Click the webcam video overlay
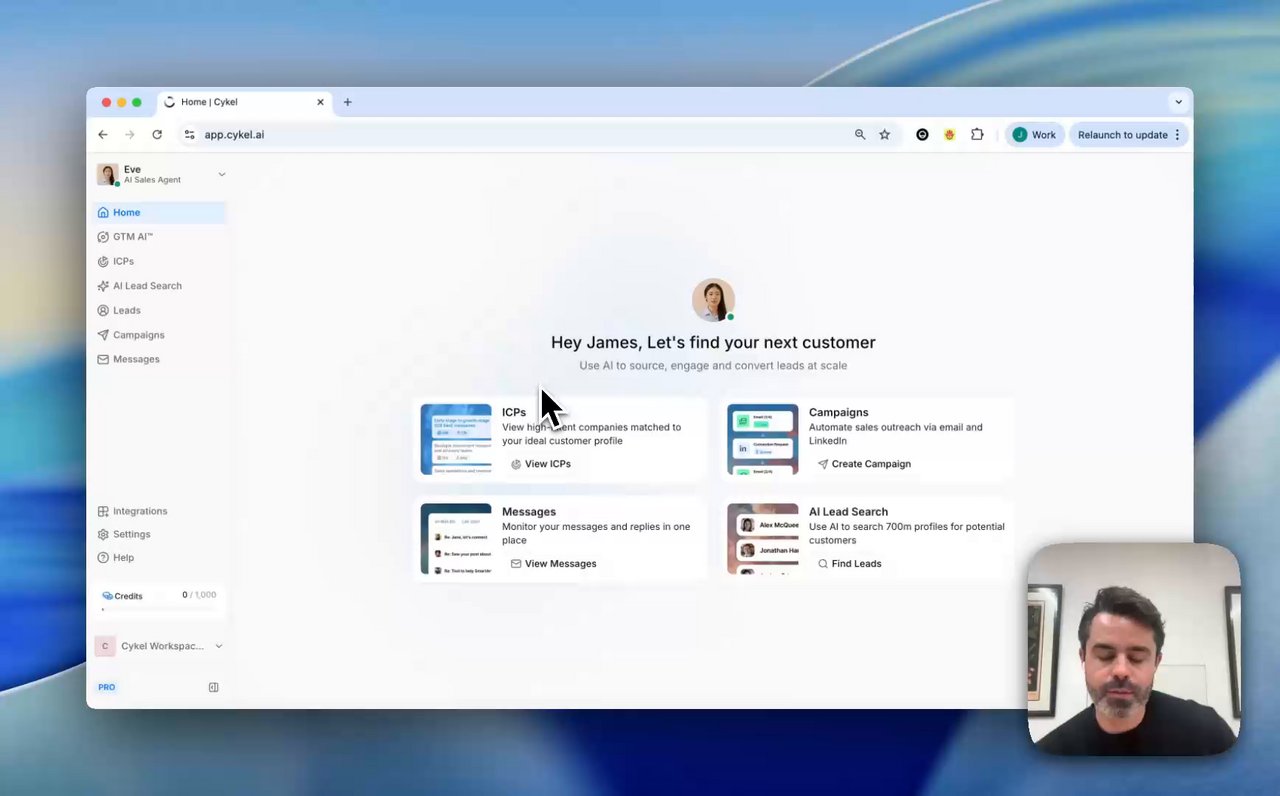Screen dimensions: 1280x796 [x=1134, y=648]
